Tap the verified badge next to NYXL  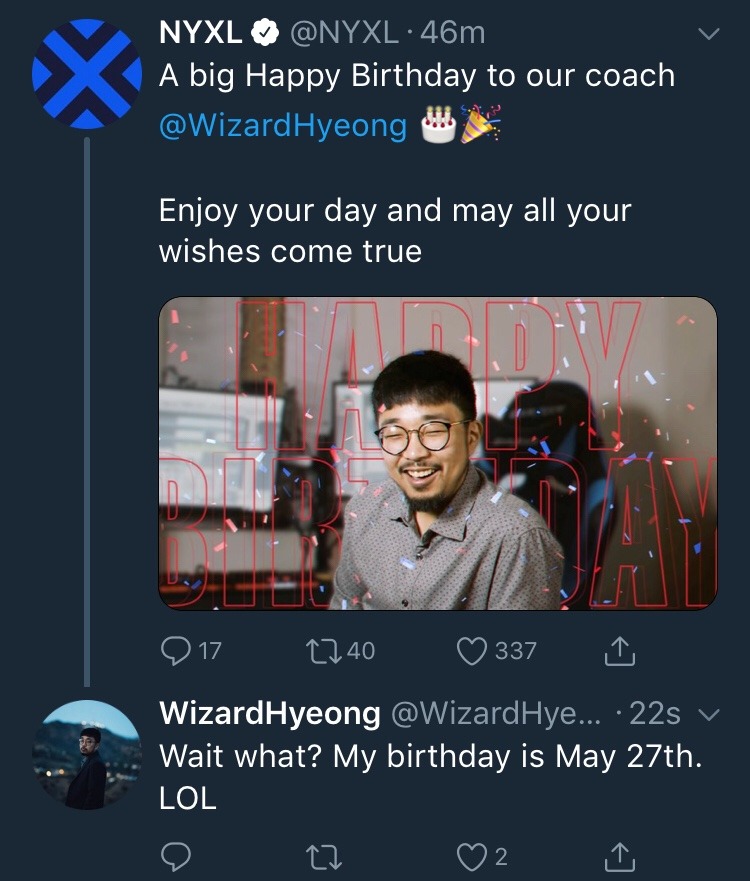264,34
